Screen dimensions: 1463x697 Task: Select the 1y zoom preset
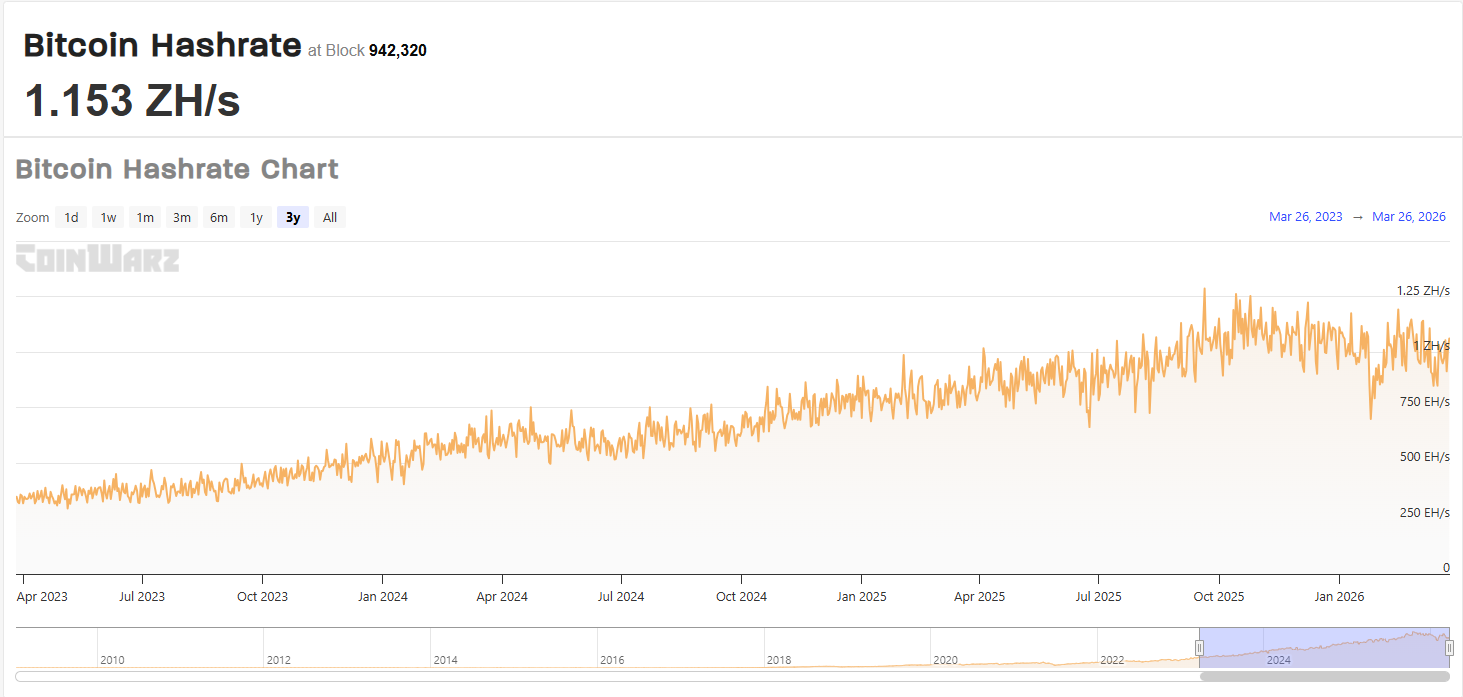256,217
